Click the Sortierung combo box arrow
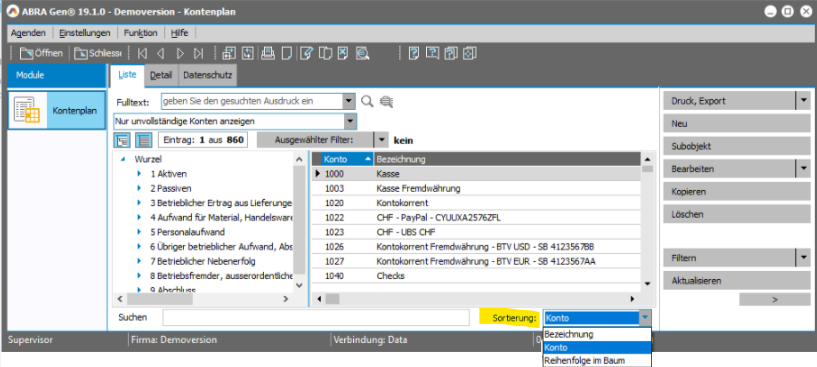Image resolution: width=817 pixels, height=367 pixels. pos(645,318)
